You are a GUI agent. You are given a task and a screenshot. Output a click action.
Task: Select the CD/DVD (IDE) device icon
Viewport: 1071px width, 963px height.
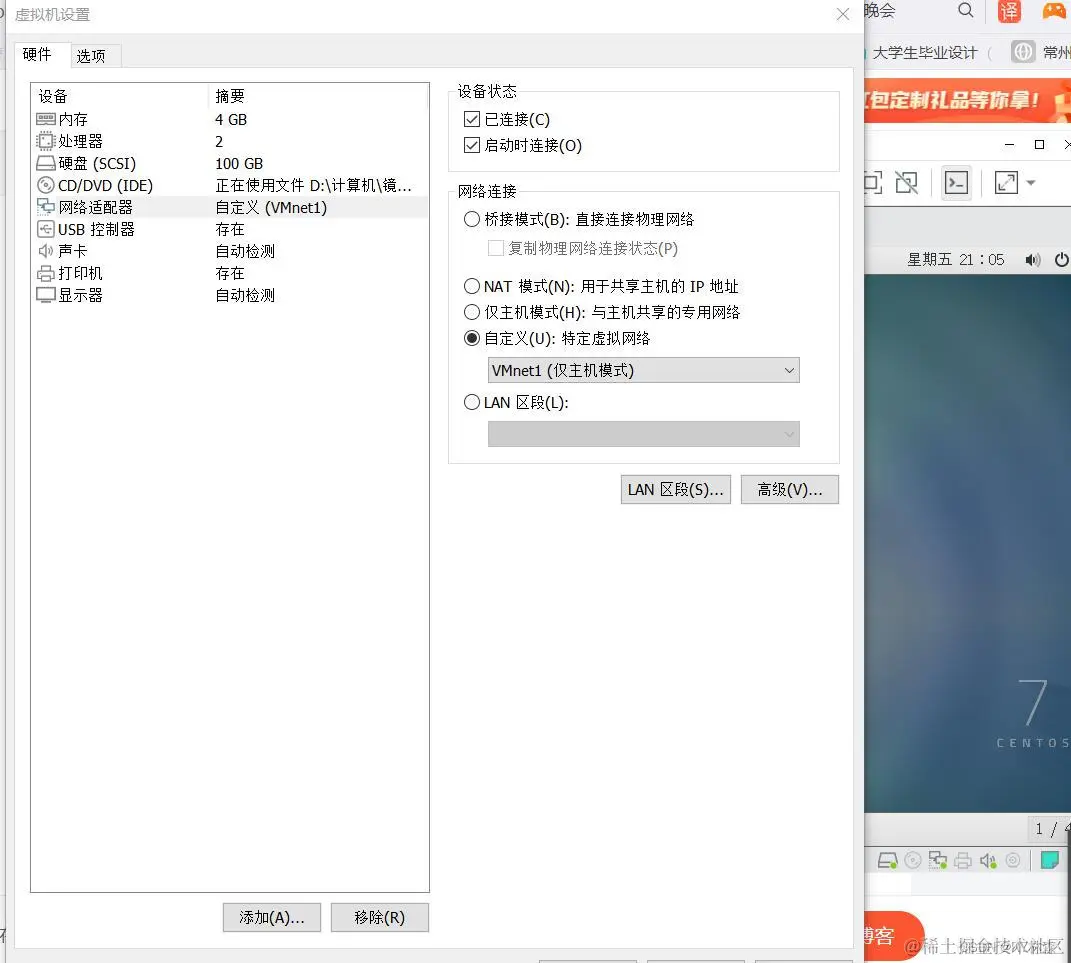coord(46,185)
